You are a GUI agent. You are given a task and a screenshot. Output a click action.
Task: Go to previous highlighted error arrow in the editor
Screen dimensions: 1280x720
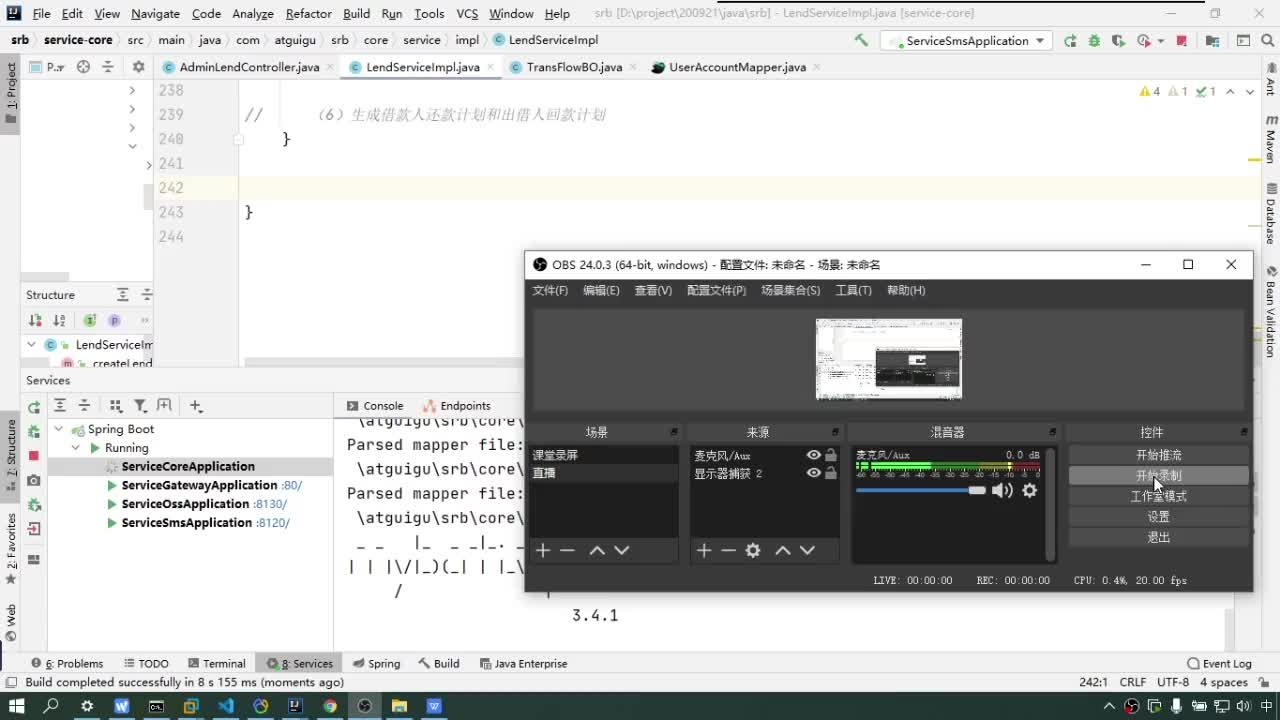[x=1231, y=91]
